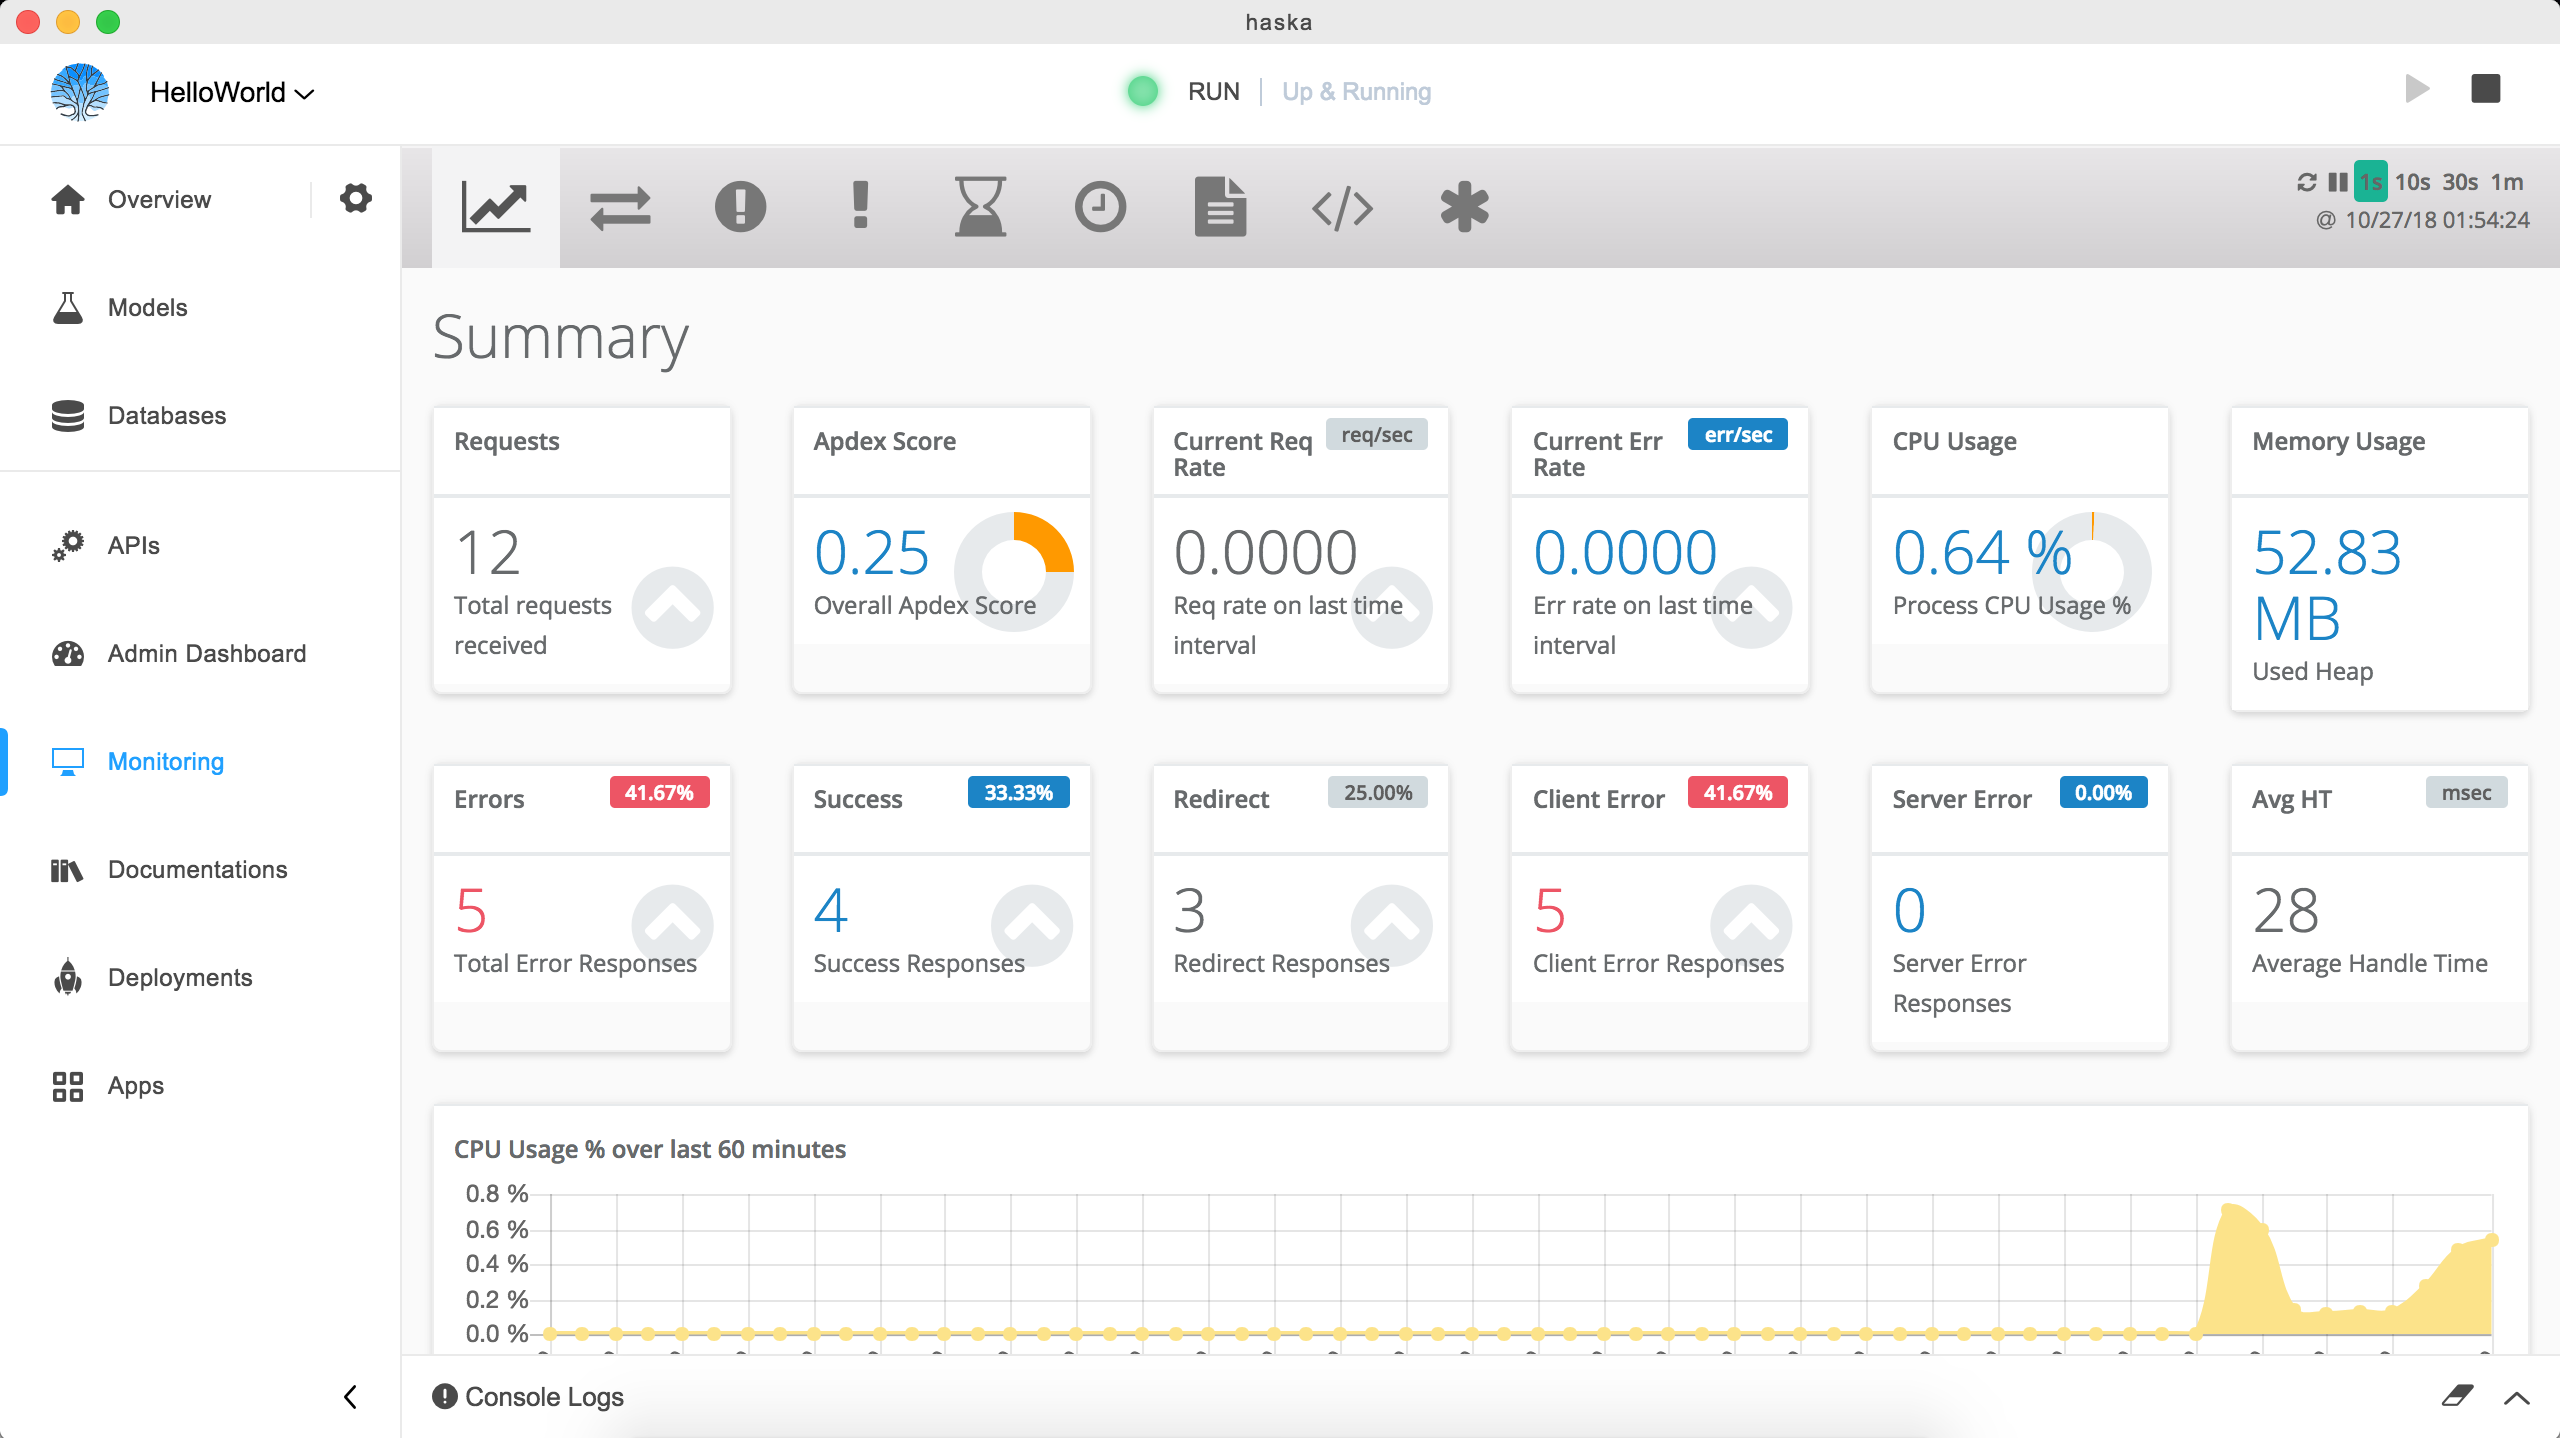
Task: Clear console logs with eraser icon
Action: click(x=2457, y=1396)
